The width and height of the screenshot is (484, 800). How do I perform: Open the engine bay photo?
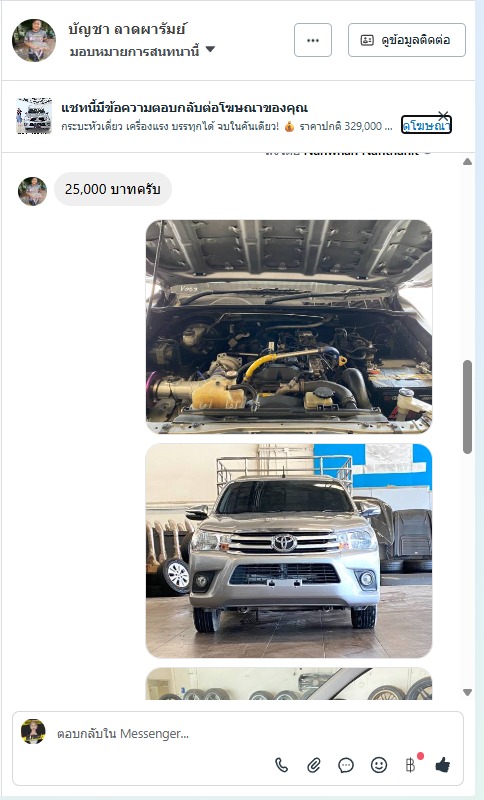point(289,327)
